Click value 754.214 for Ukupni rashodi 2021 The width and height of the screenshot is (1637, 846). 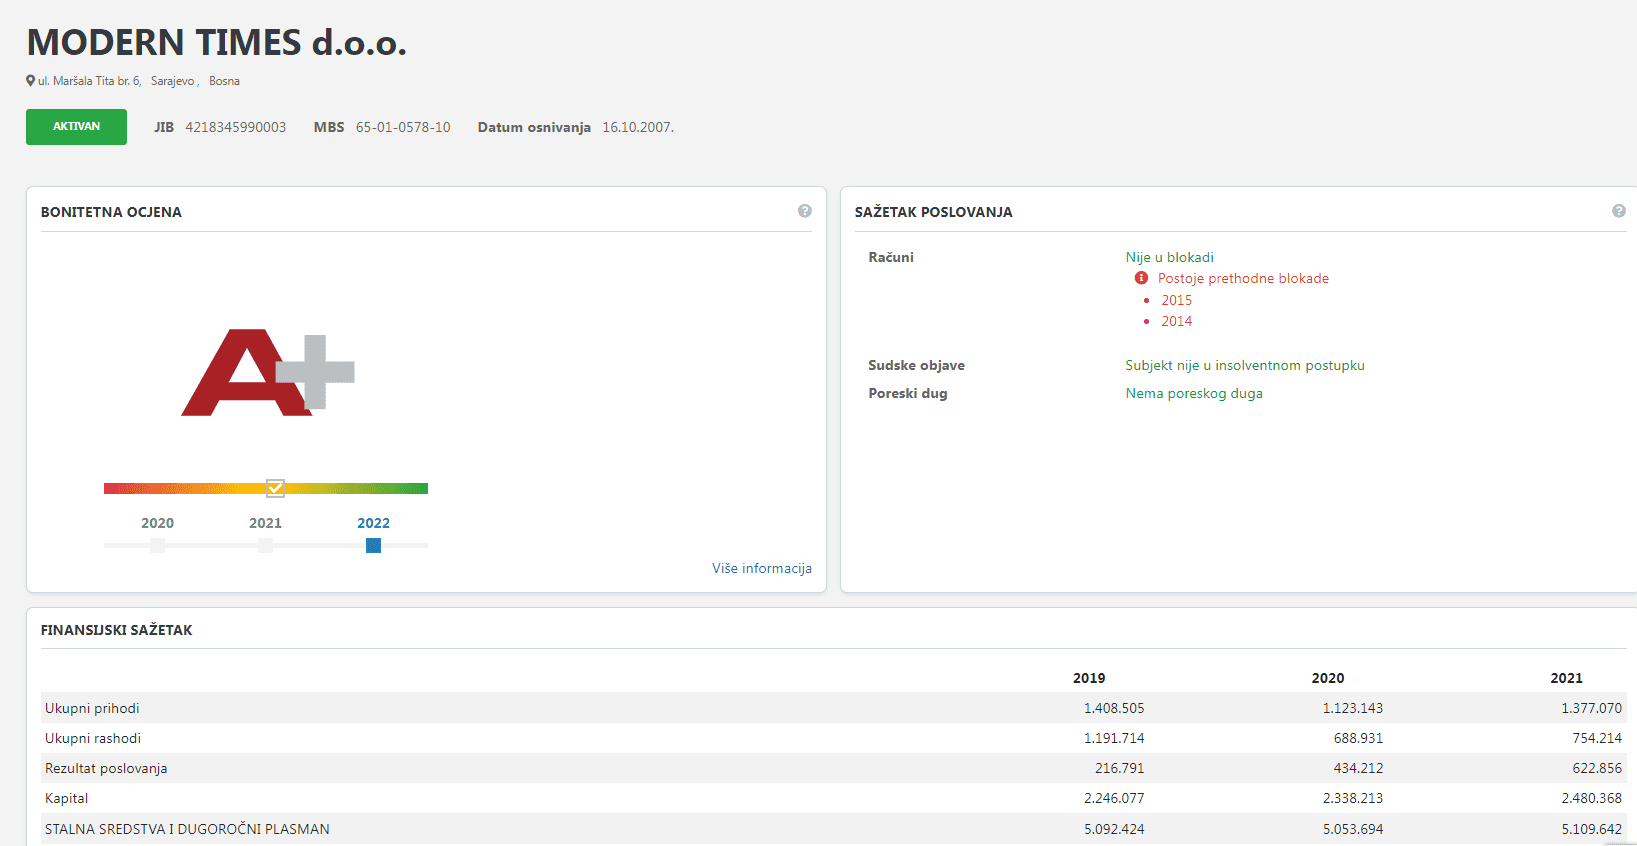pyautogui.click(x=1597, y=738)
